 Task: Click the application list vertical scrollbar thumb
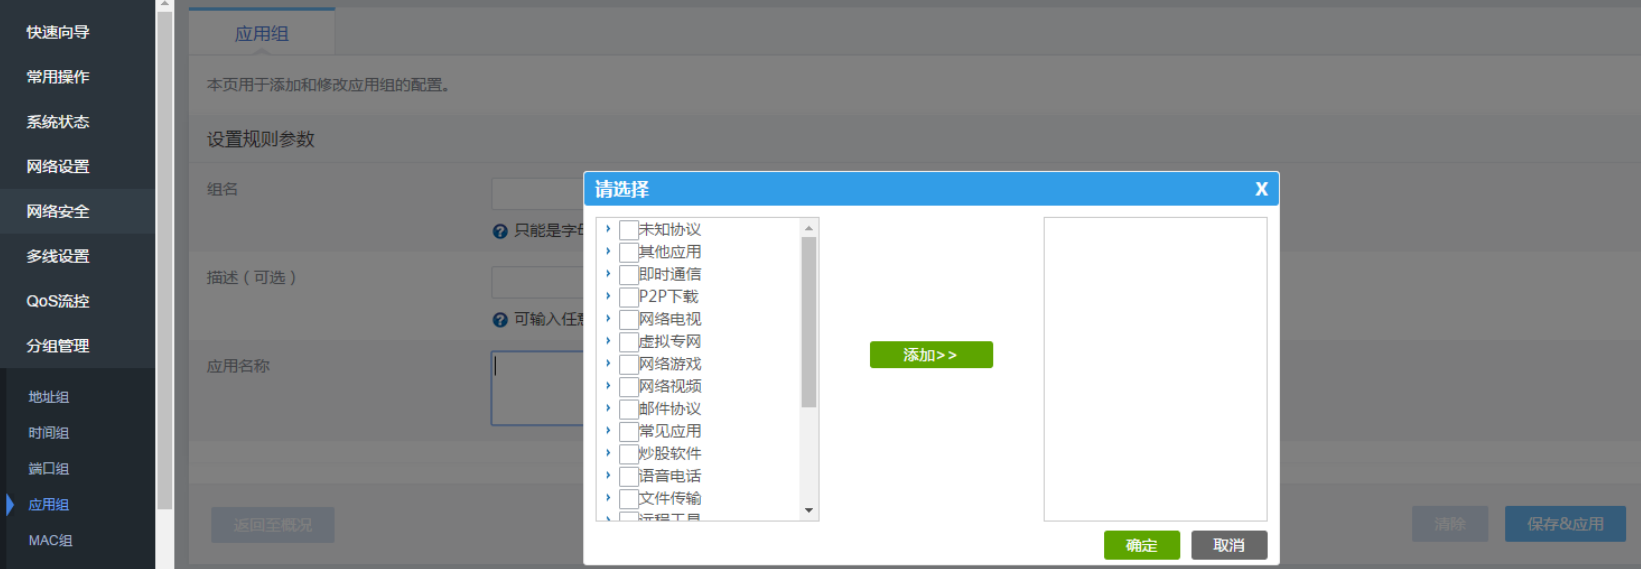(809, 320)
